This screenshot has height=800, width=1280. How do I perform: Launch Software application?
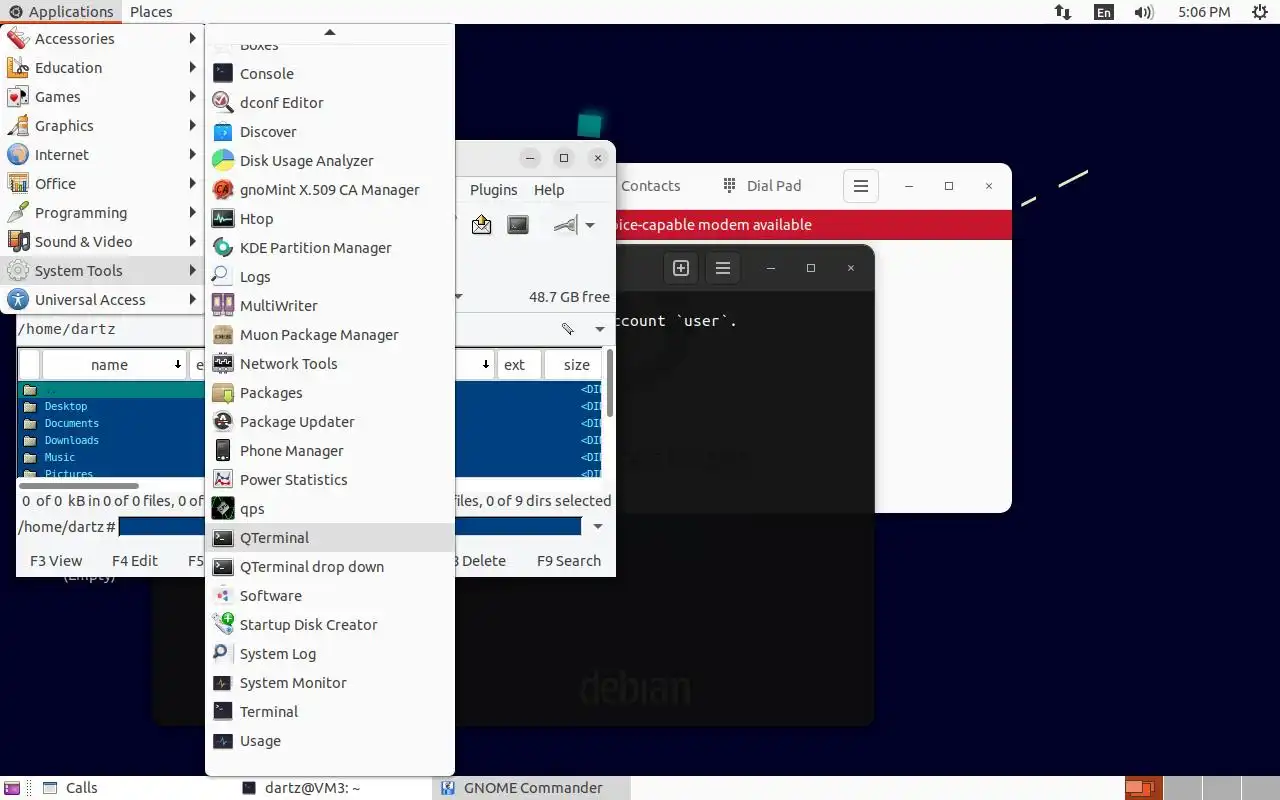330,595
